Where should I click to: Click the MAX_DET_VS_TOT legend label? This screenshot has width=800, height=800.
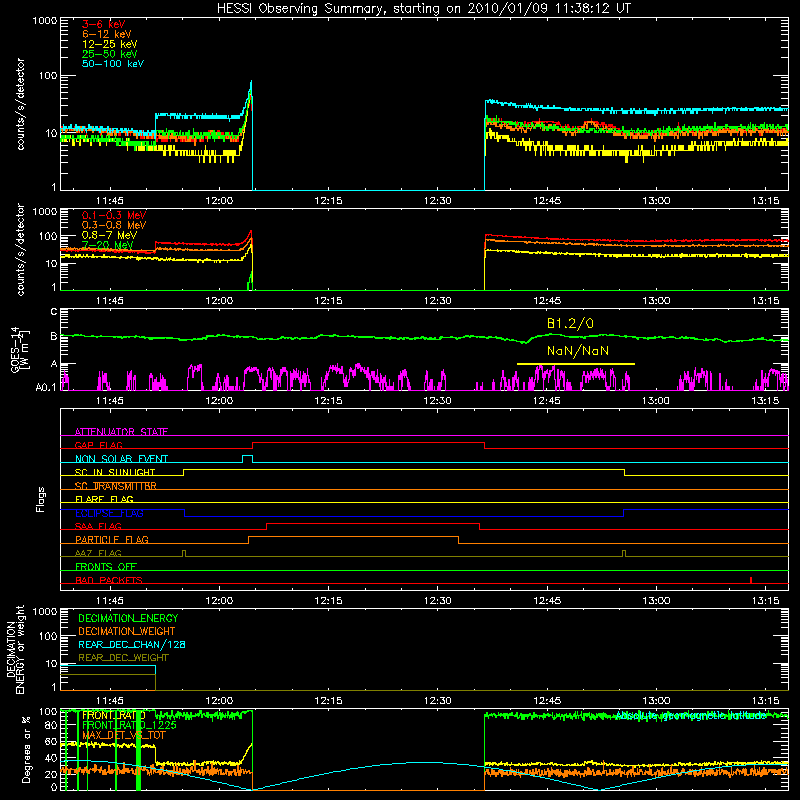click(123, 735)
